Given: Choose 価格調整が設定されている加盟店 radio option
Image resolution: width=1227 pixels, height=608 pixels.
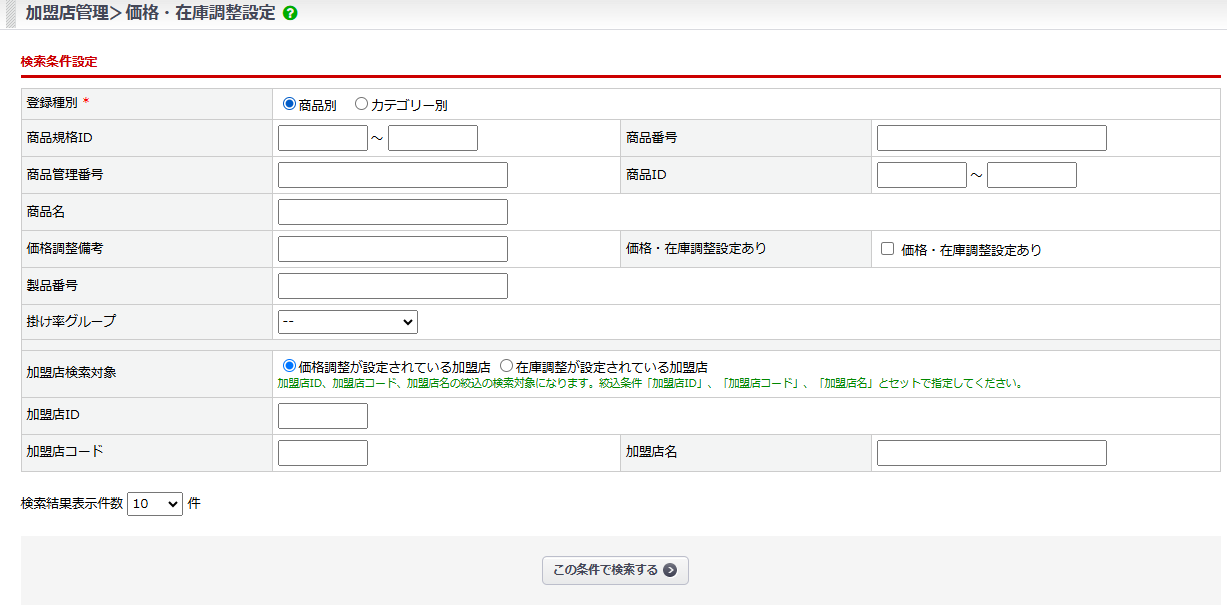Looking at the screenshot, I should coord(290,366).
